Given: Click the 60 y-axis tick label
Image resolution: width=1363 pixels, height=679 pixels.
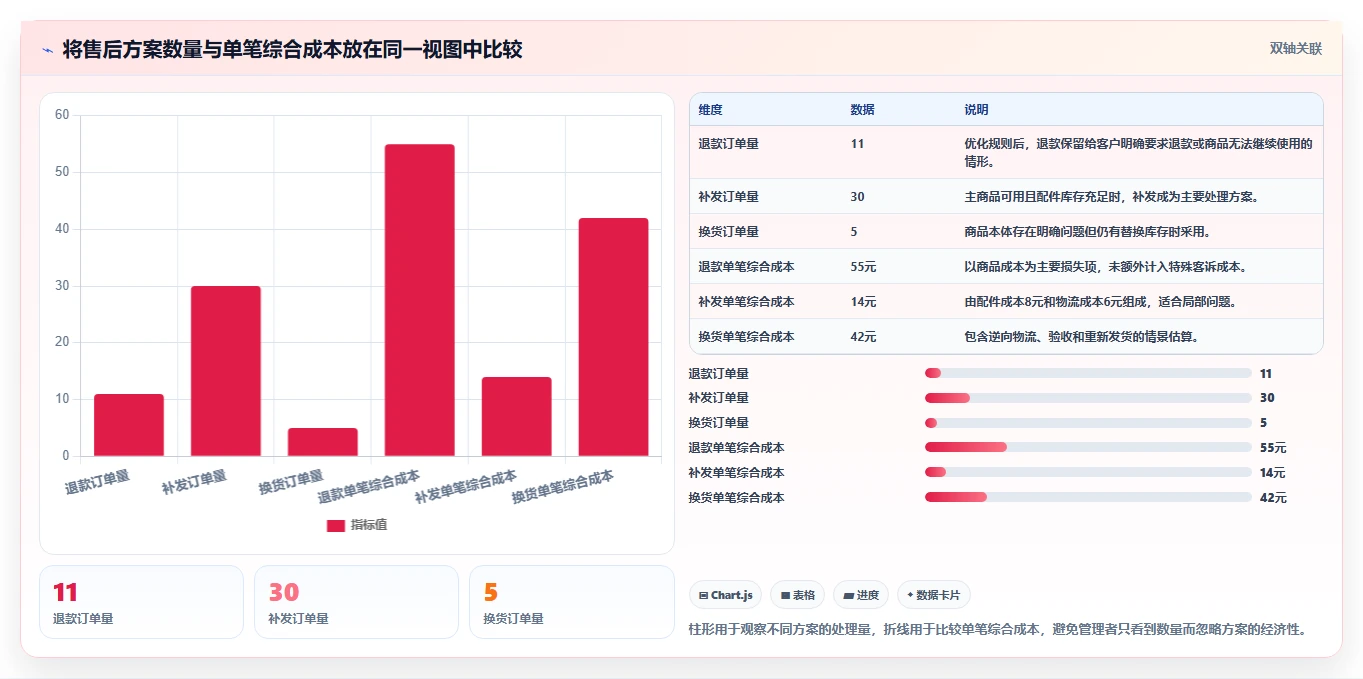Looking at the screenshot, I should pyautogui.click(x=62, y=115).
